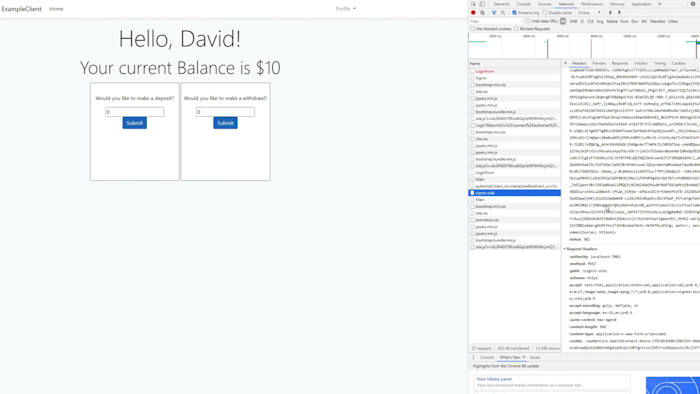Screen dimensions: 700x394
Task: Filter requests by Other
Action: tap(673, 21)
